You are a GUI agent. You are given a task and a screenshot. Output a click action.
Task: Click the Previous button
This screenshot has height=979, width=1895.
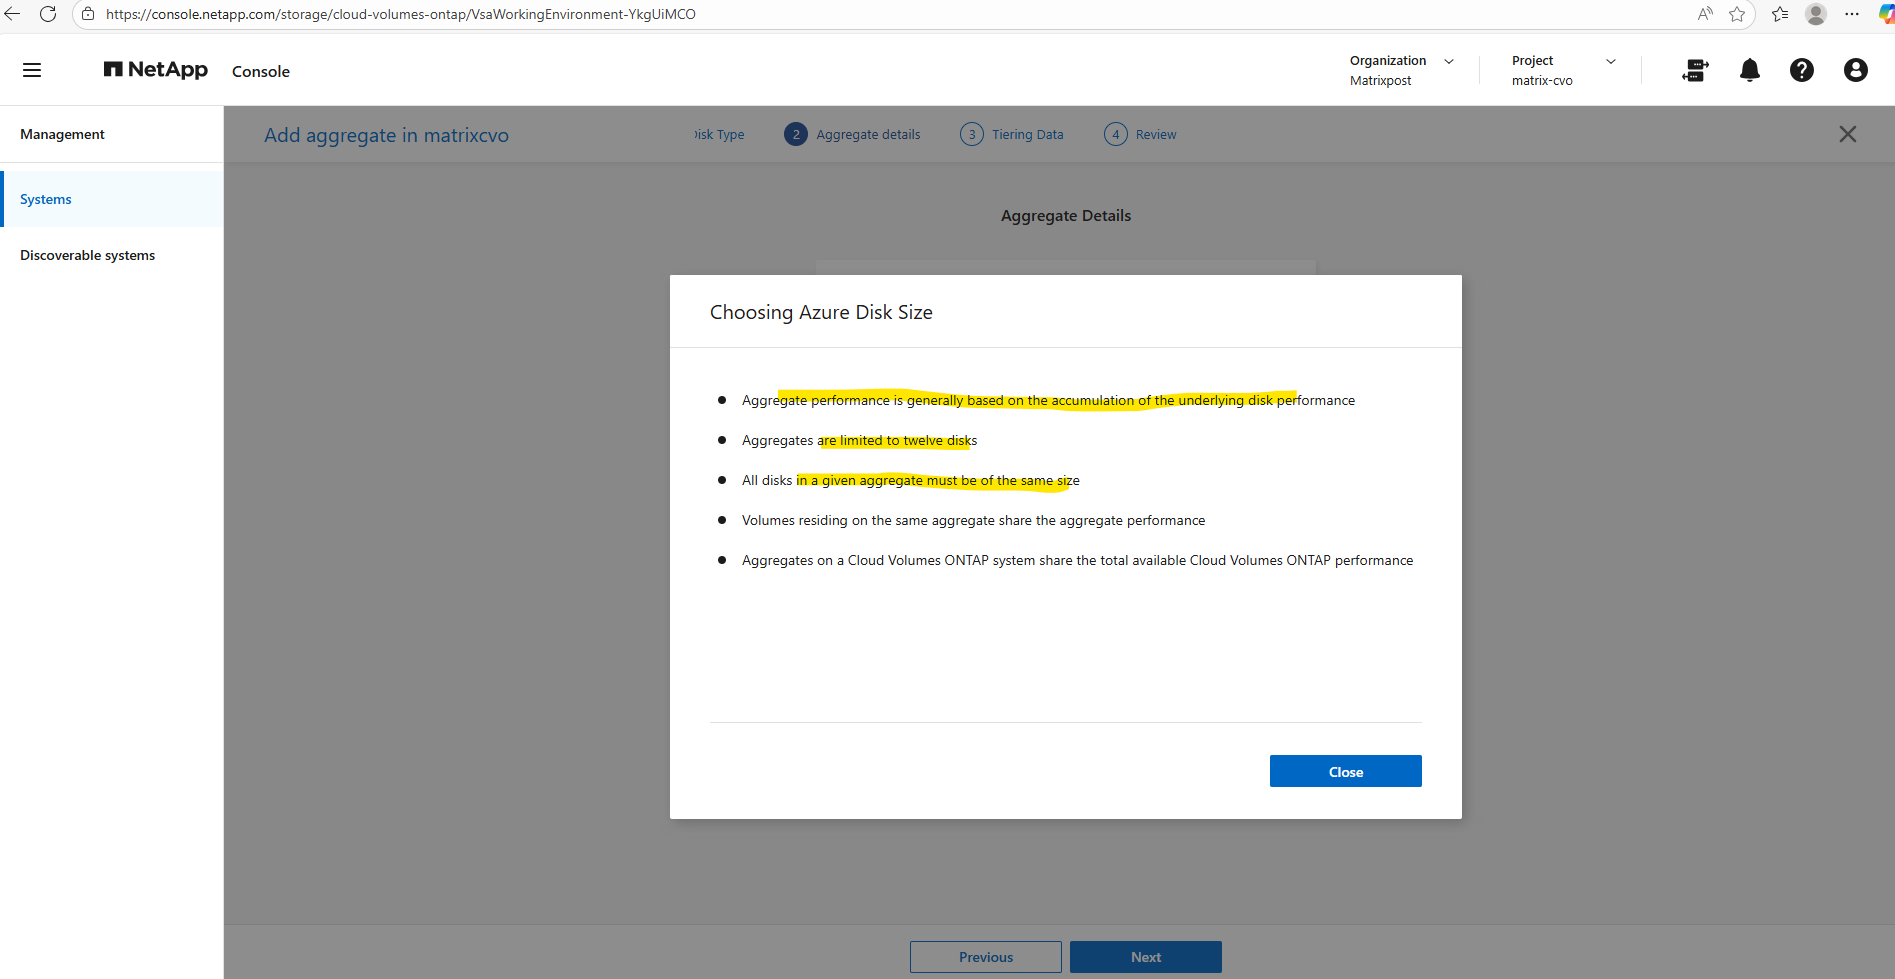(x=986, y=957)
